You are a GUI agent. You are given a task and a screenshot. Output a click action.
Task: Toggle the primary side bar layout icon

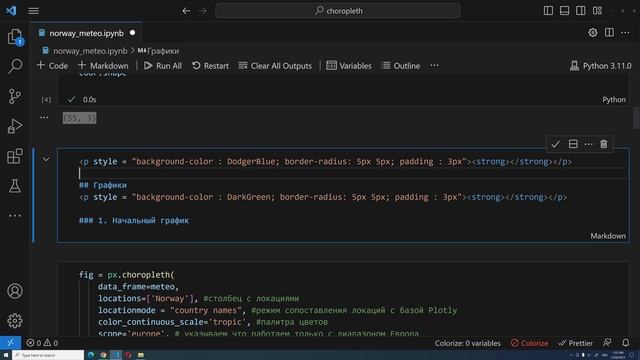[x=548, y=11]
